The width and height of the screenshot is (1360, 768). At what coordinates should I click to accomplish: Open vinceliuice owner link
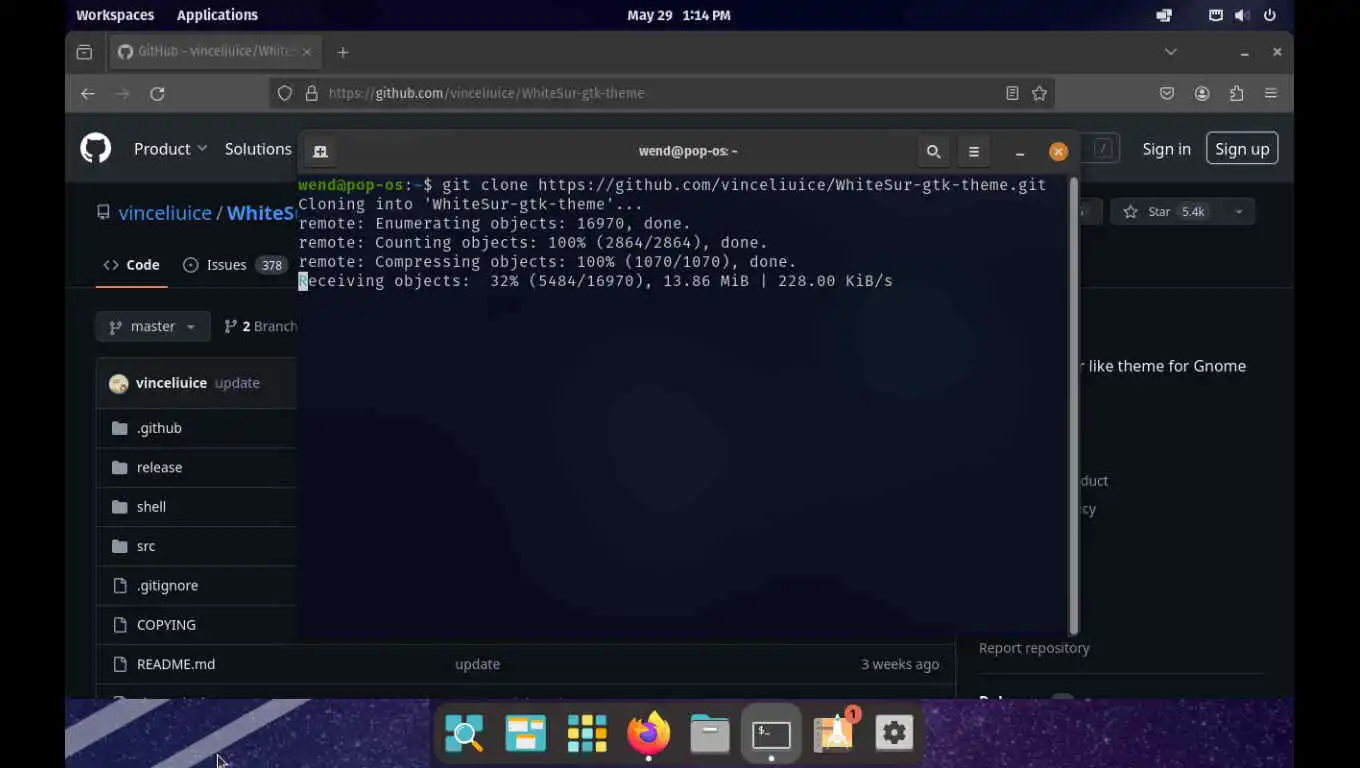click(165, 213)
